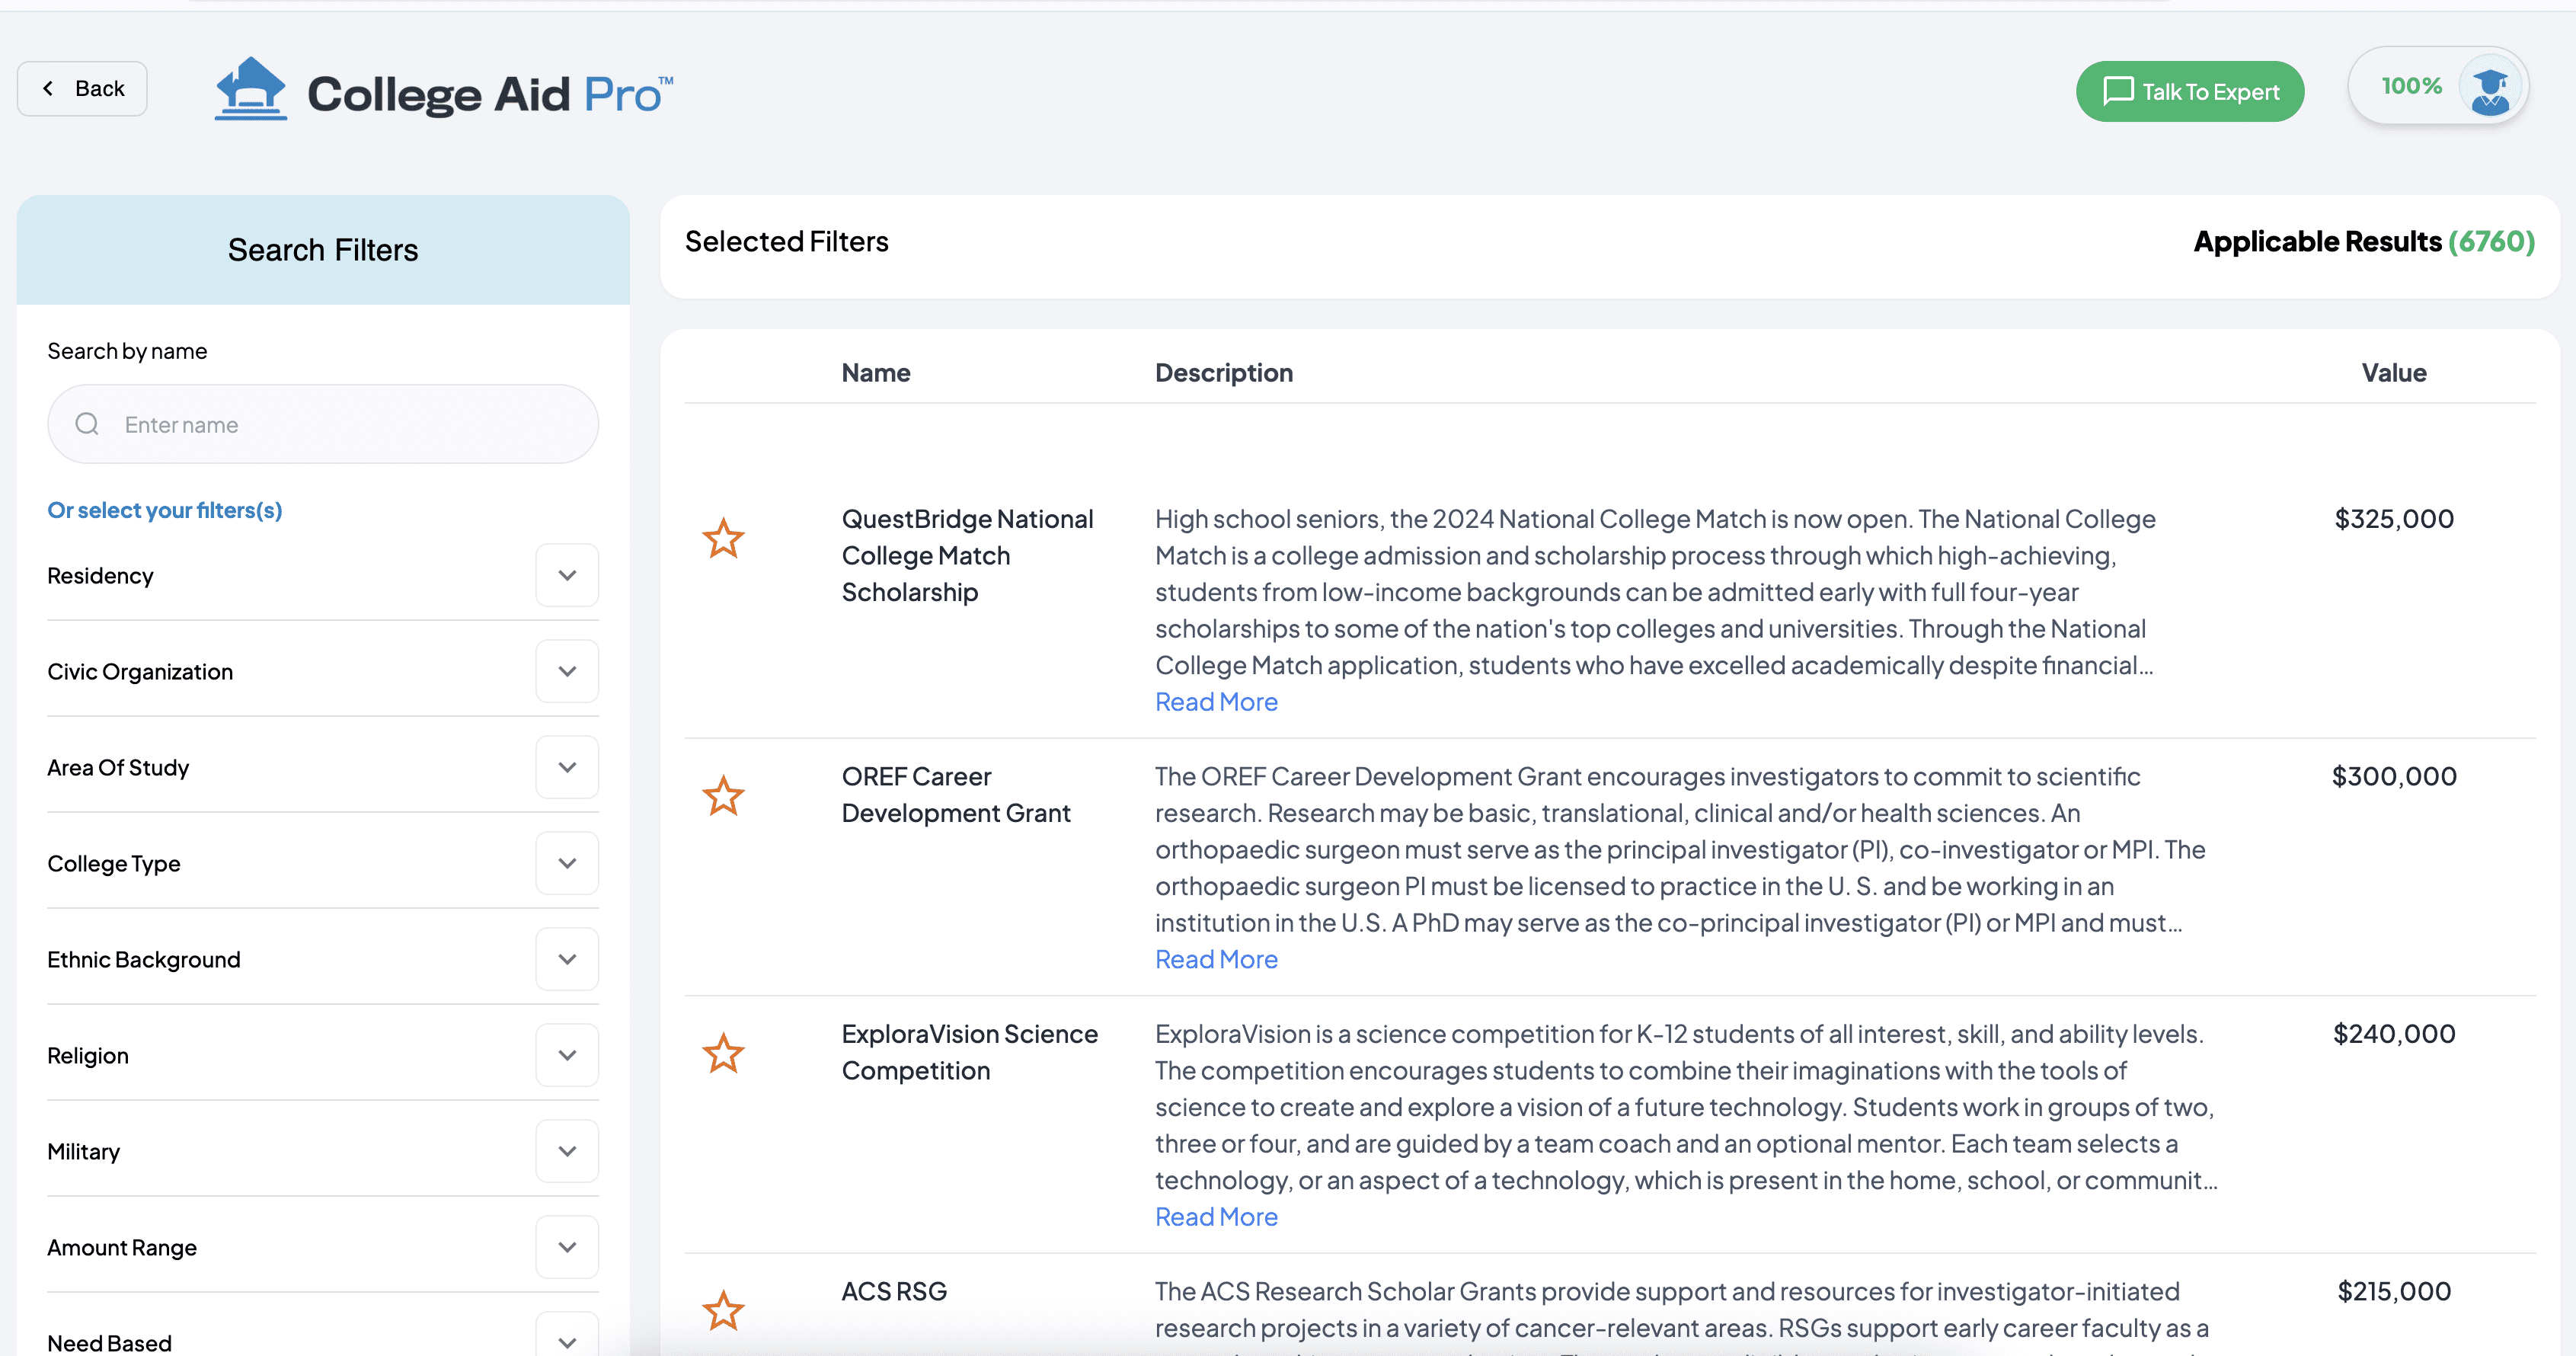This screenshot has width=2576, height=1356.
Task: Open Talk To Expert chat
Action: click(2190, 91)
